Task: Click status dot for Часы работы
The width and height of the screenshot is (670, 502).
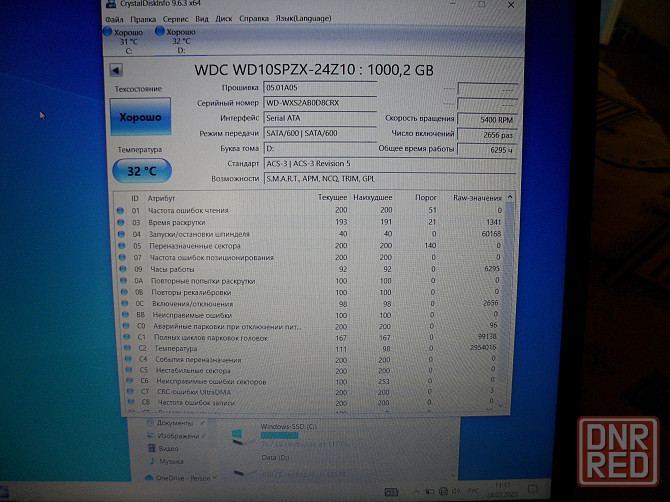Action: (123, 269)
